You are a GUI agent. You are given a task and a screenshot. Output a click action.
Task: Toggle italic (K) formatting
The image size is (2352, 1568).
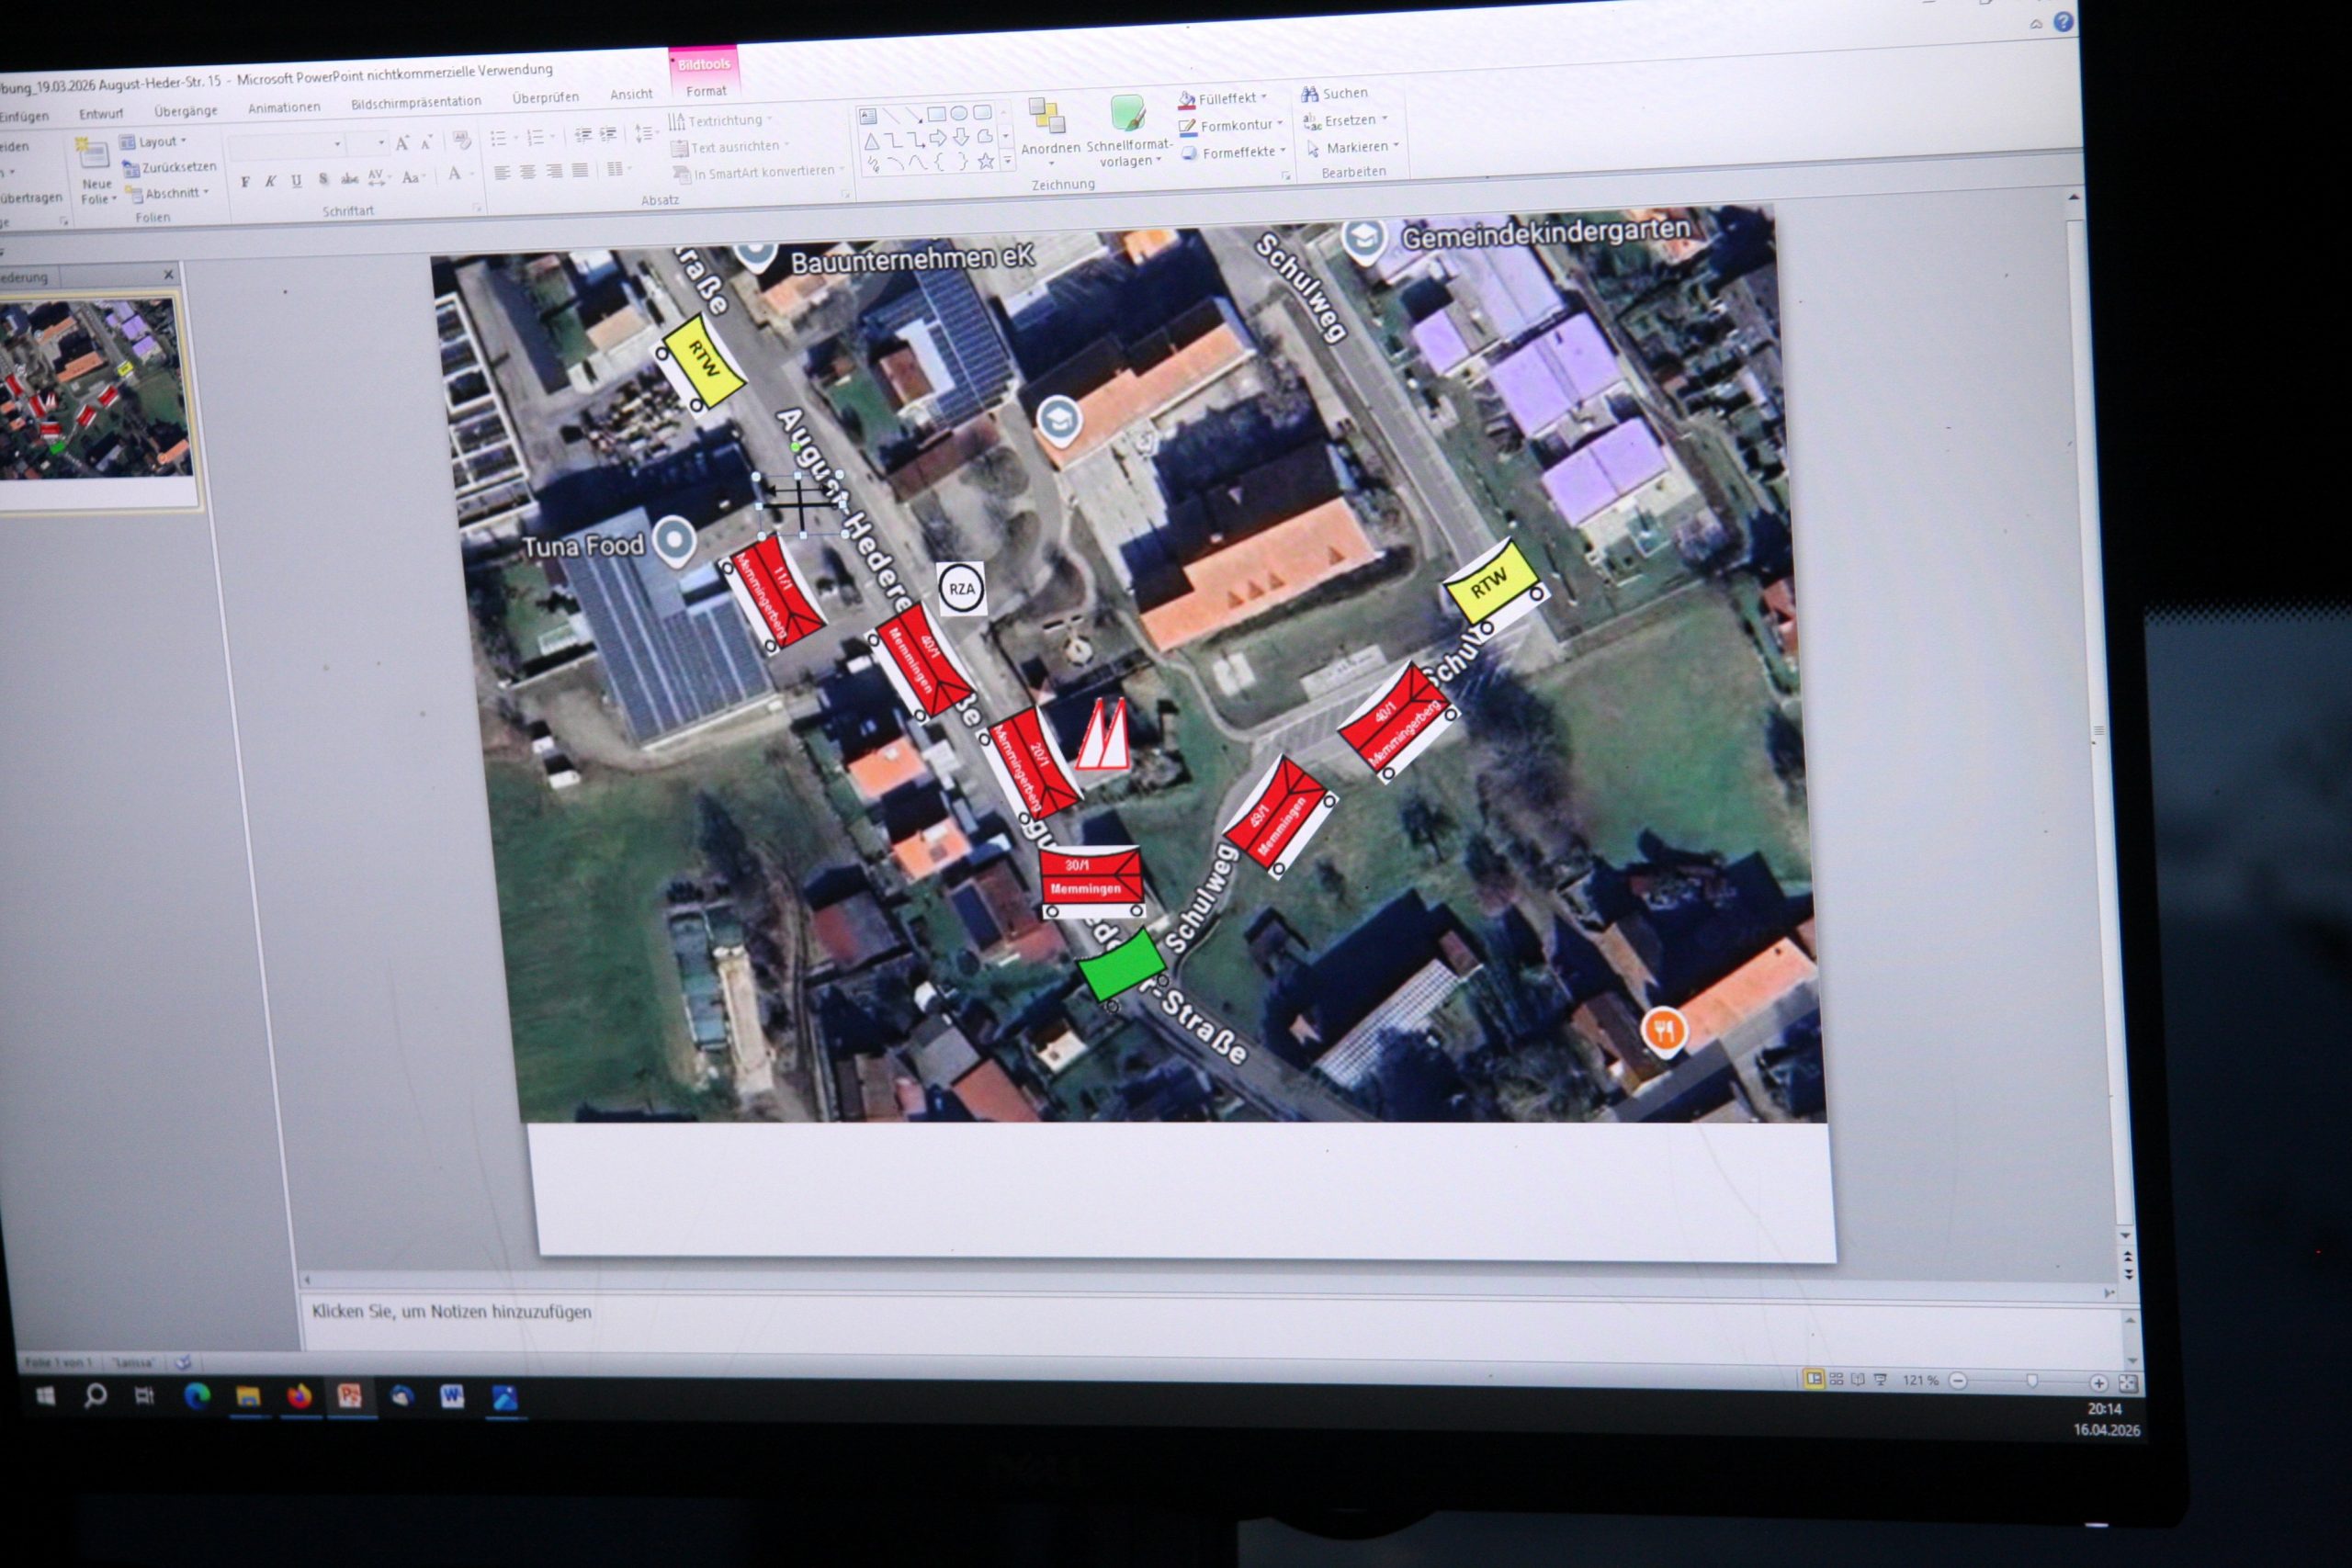pos(270,182)
